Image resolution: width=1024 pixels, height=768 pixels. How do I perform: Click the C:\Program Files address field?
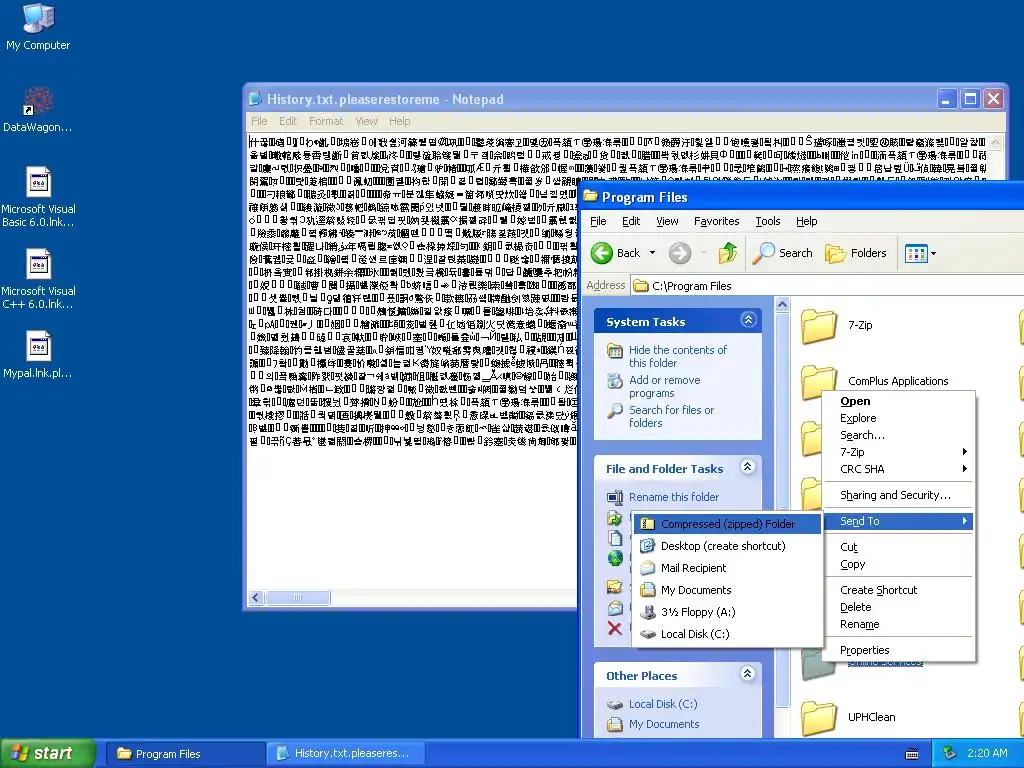827,285
